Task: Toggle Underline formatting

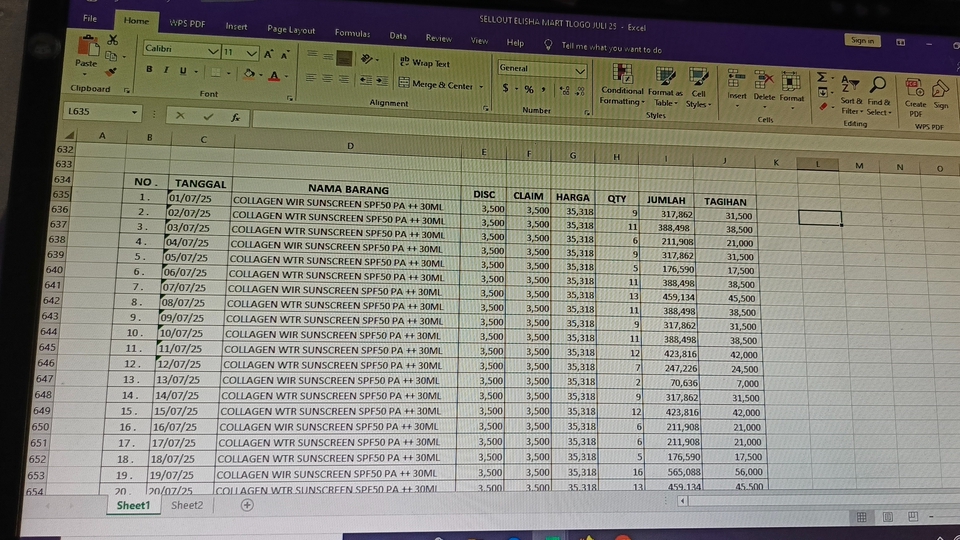Action: coord(182,71)
